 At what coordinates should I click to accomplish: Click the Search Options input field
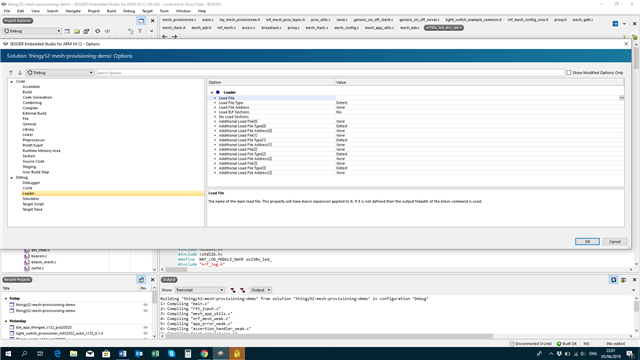330,73
